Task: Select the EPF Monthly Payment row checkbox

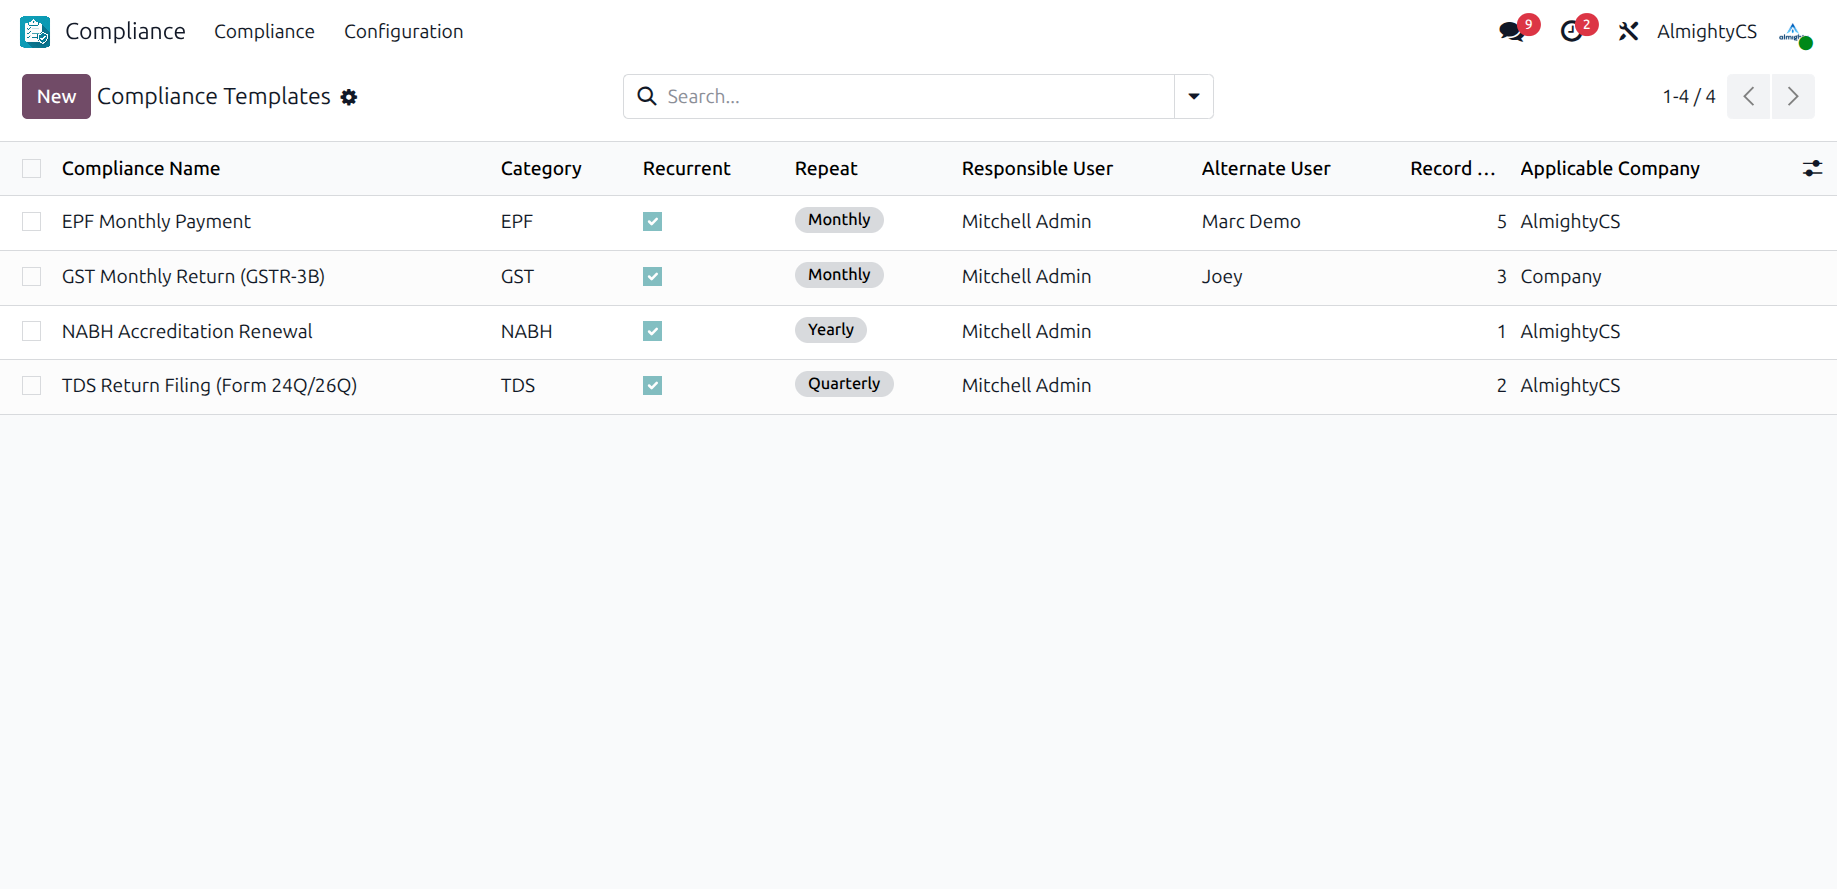Action: [32, 222]
